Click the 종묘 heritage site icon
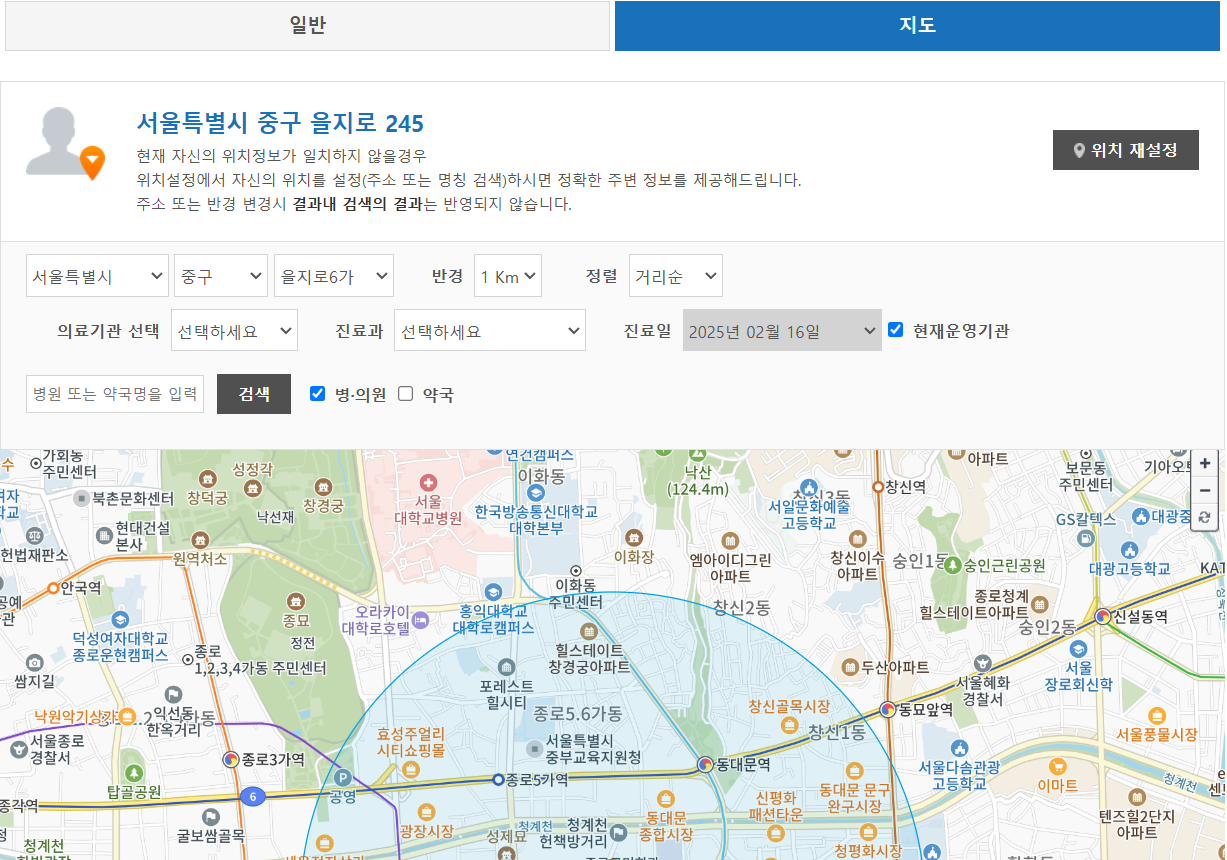The width and height of the screenshot is (1227, 860). (295, 601)
